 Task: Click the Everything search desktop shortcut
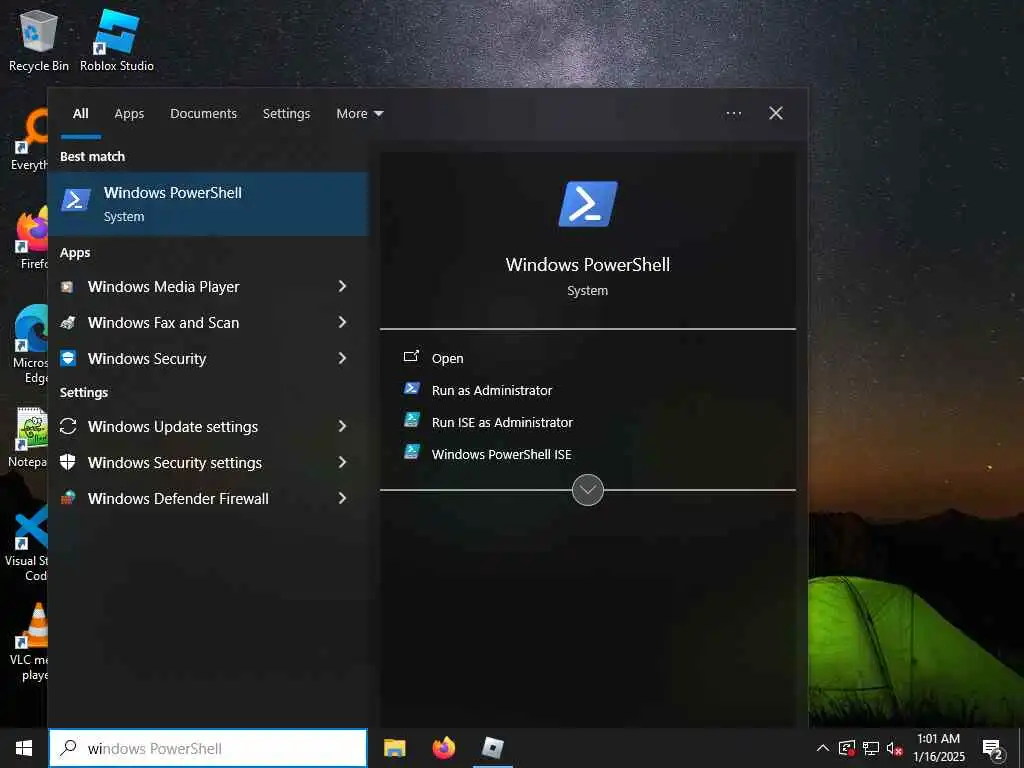(x=29, y=140)
